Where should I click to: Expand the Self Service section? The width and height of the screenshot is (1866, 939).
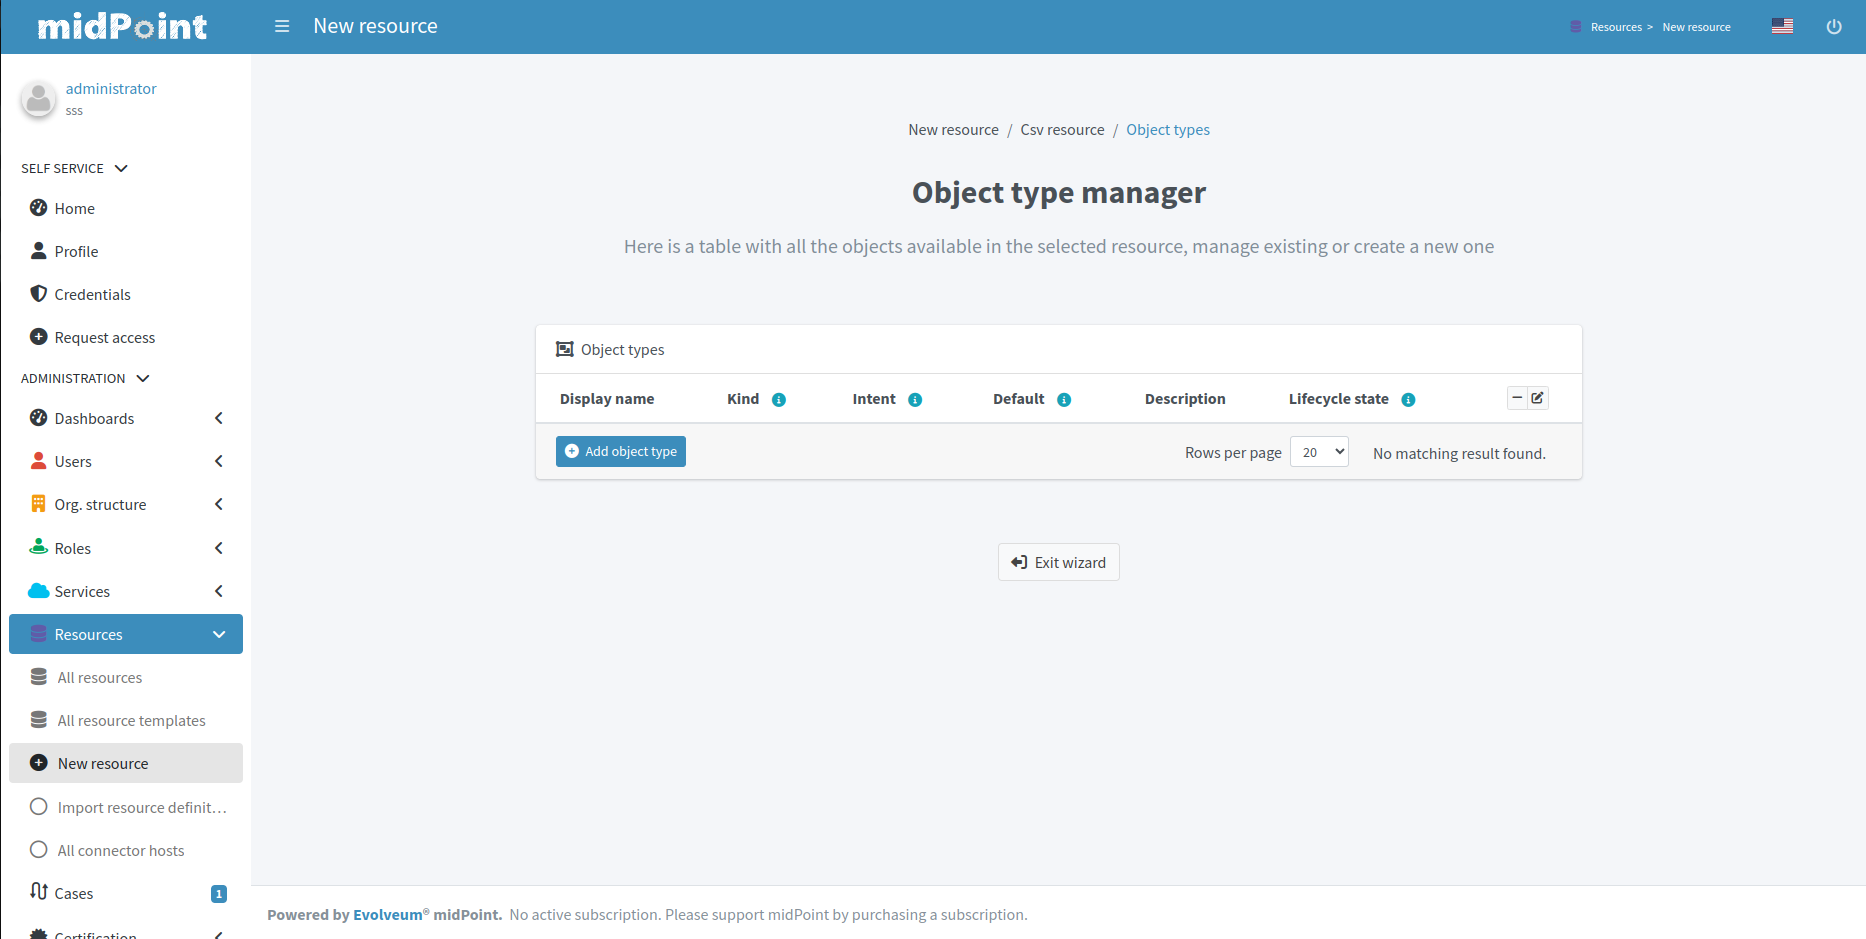click(121, 168)
